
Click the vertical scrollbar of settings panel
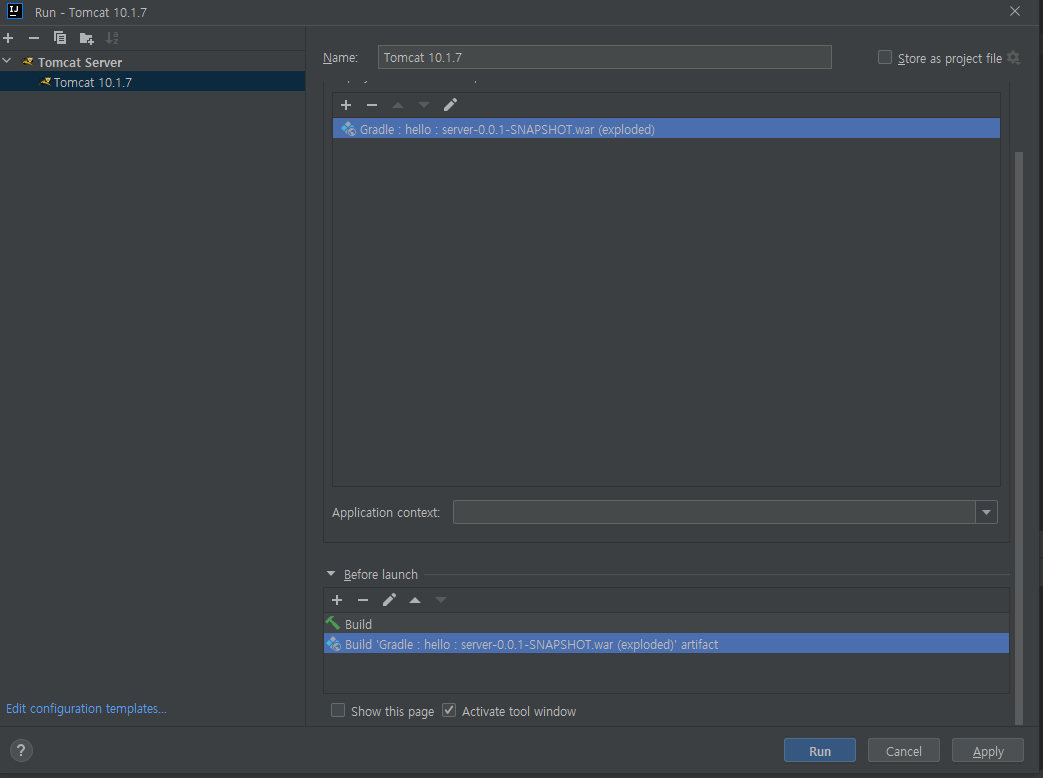click(1018, 438)
